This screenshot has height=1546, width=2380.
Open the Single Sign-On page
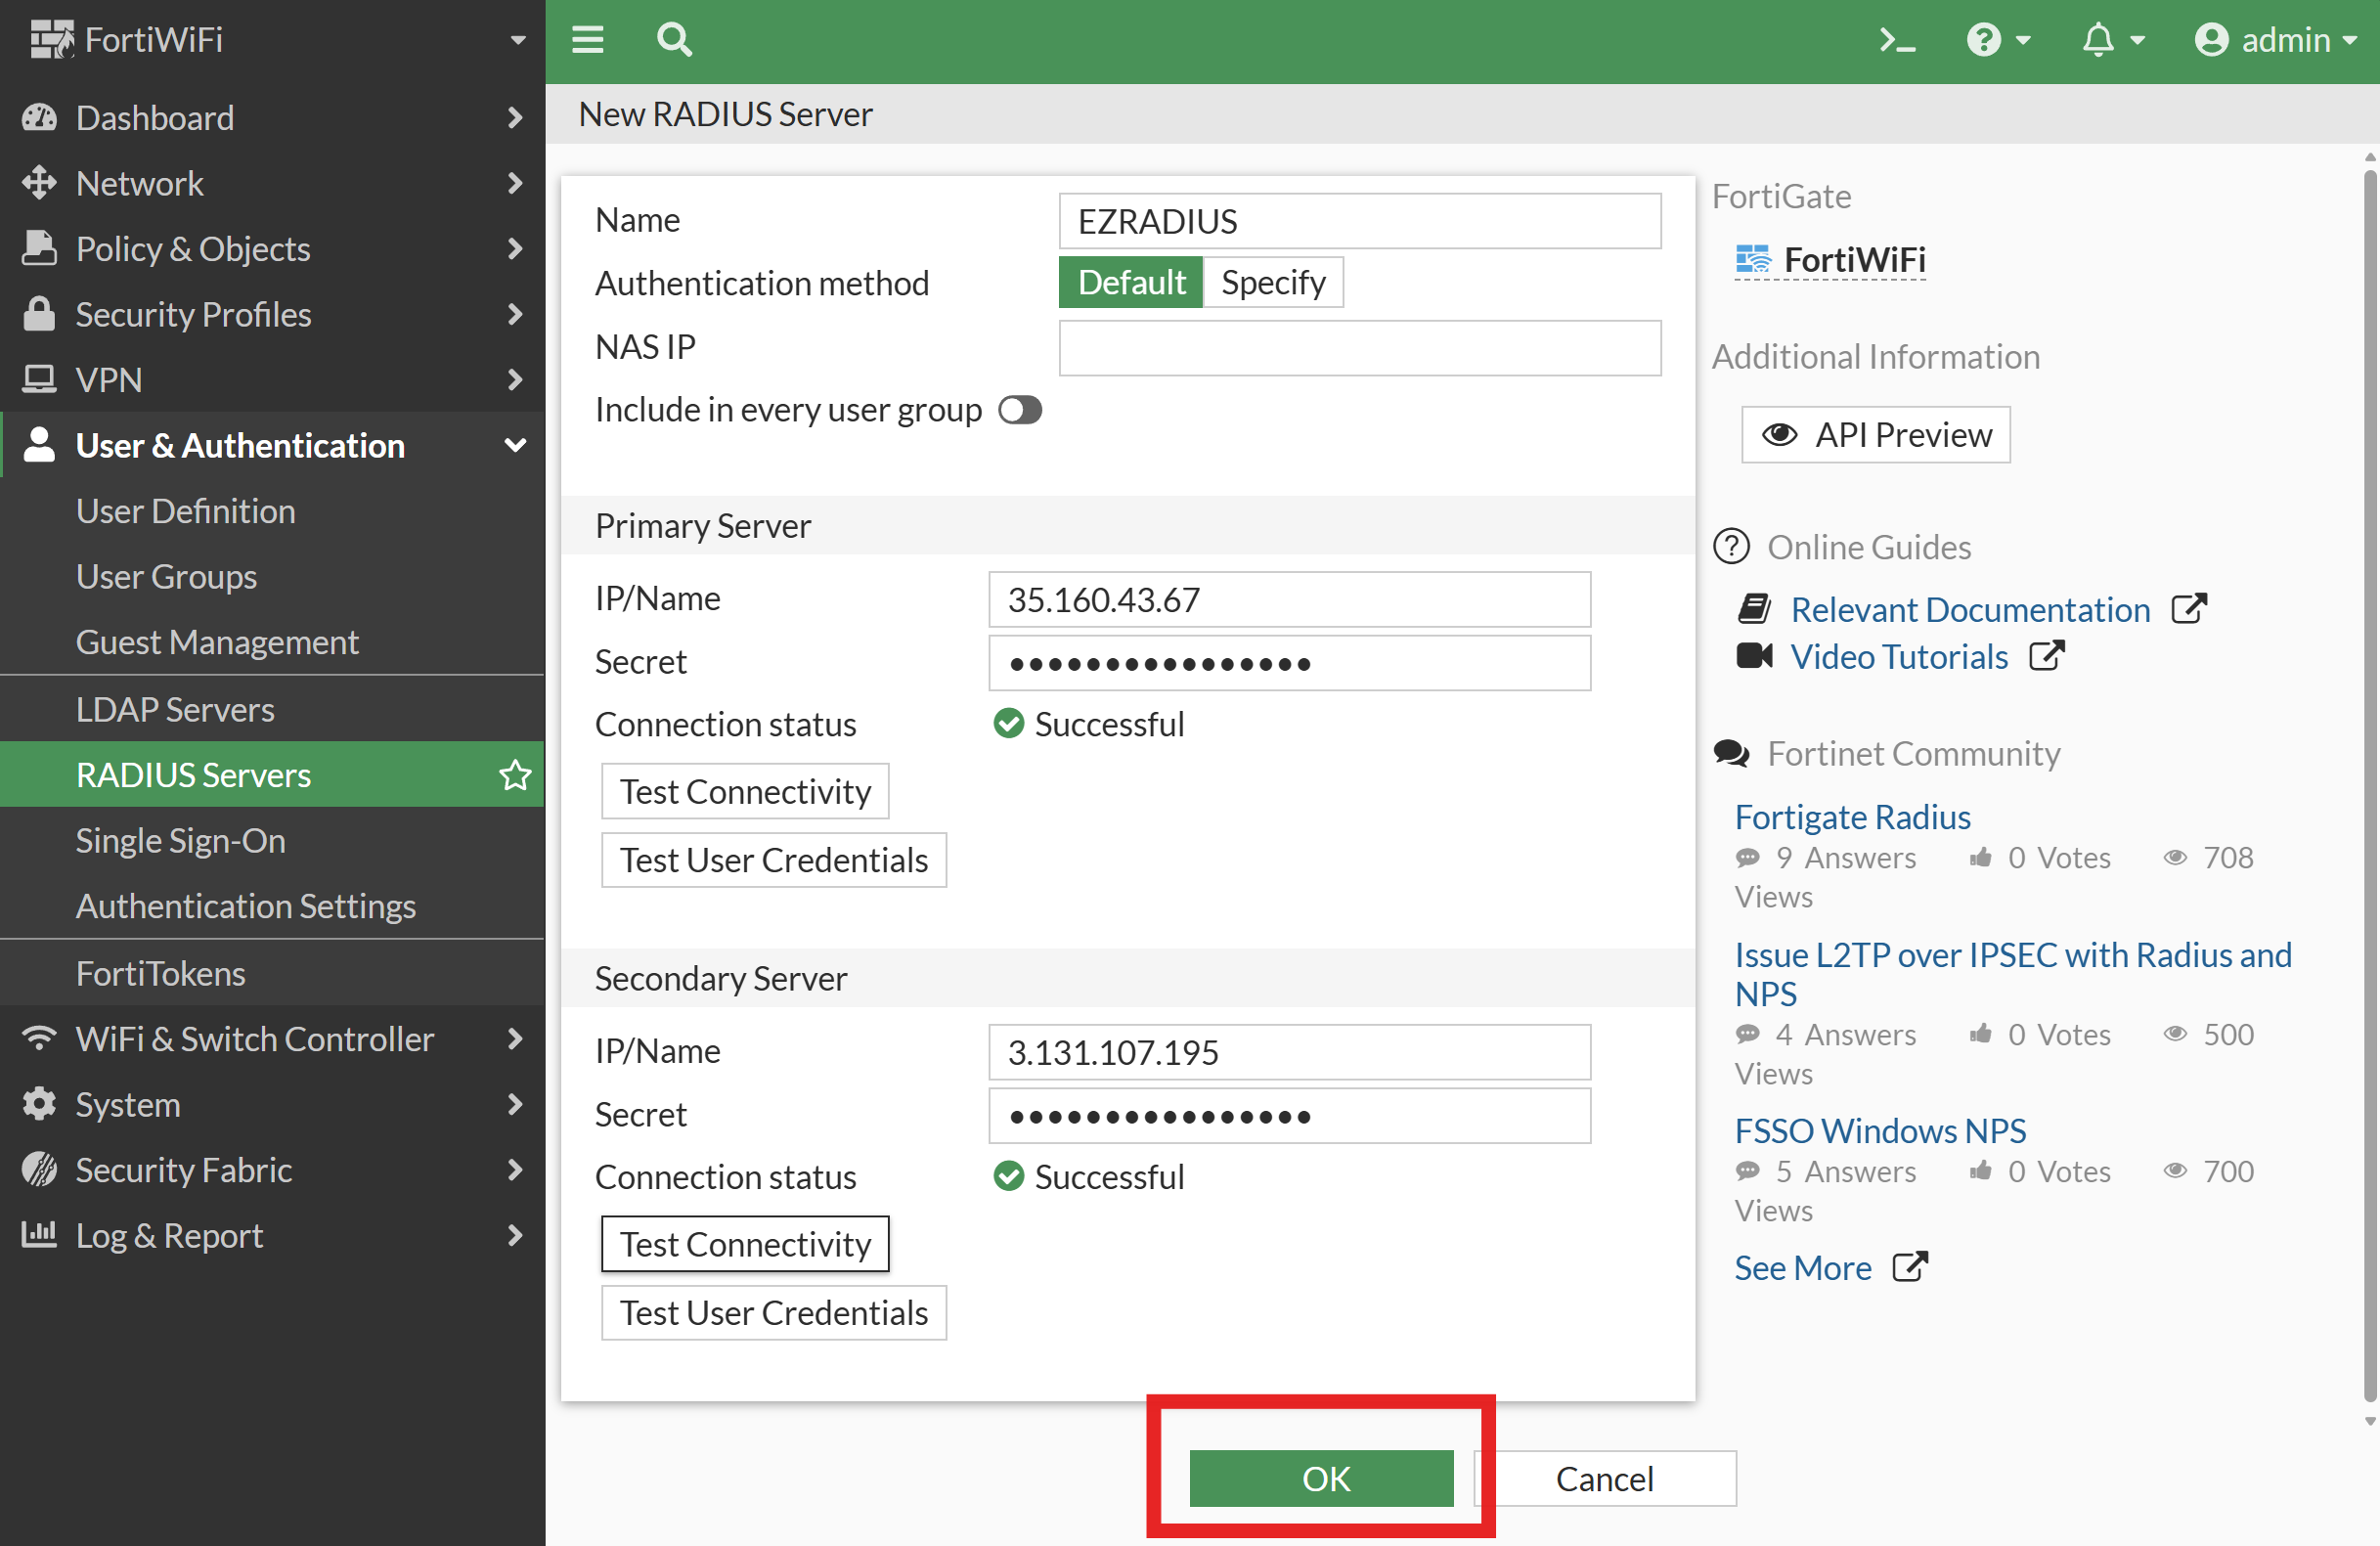pyautogui.click(x=180, y=840)
